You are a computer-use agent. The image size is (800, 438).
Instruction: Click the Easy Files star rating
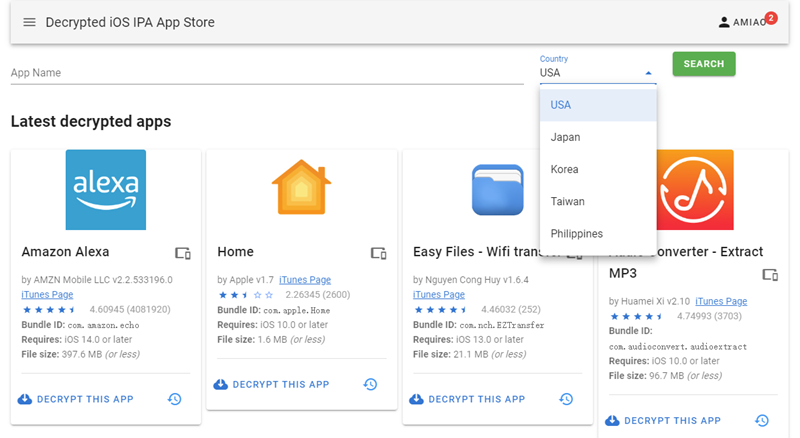[x=442, y=309]
